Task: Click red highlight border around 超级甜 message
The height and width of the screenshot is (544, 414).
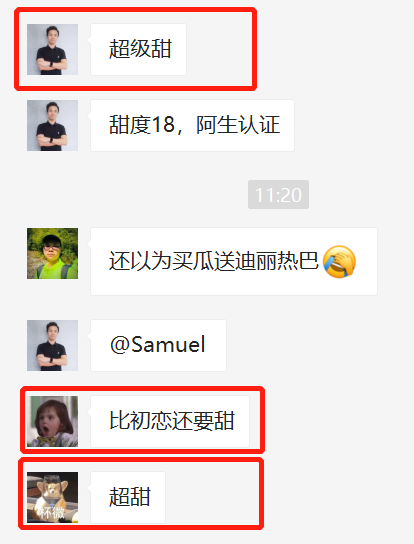Action: click(x=135, y=10)
